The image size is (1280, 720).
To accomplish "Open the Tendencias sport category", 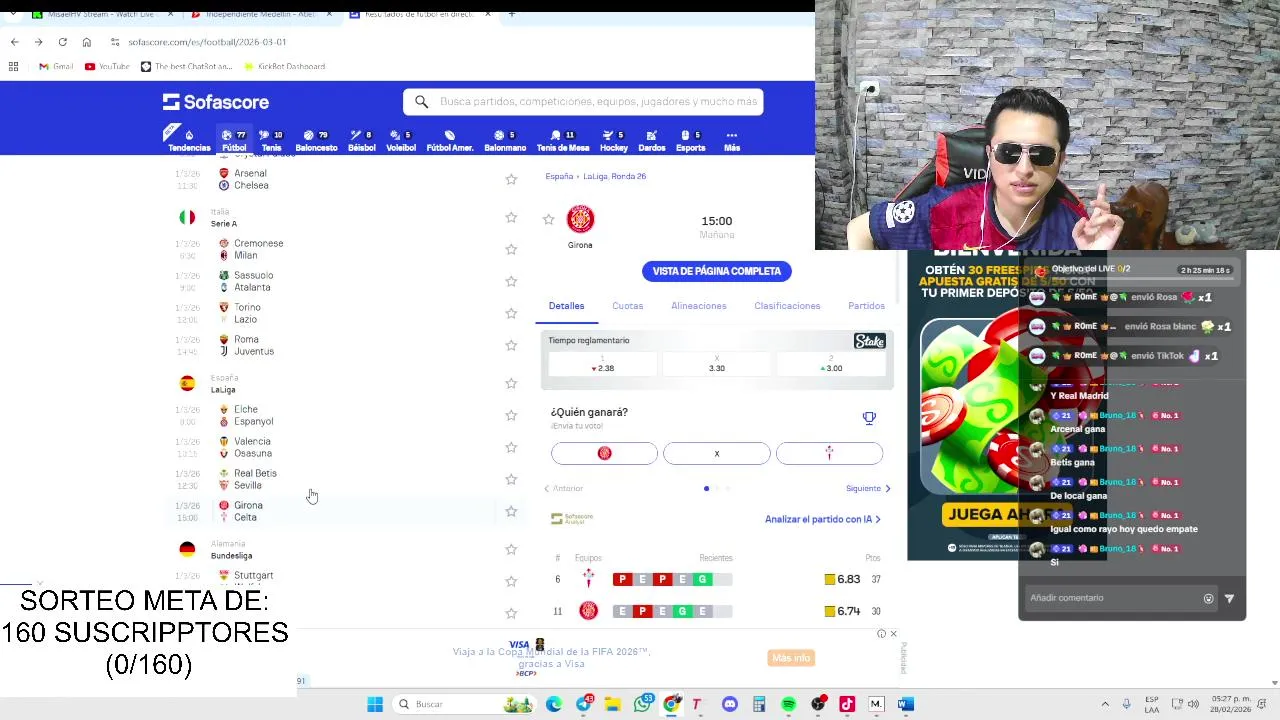I will point(188,141).
